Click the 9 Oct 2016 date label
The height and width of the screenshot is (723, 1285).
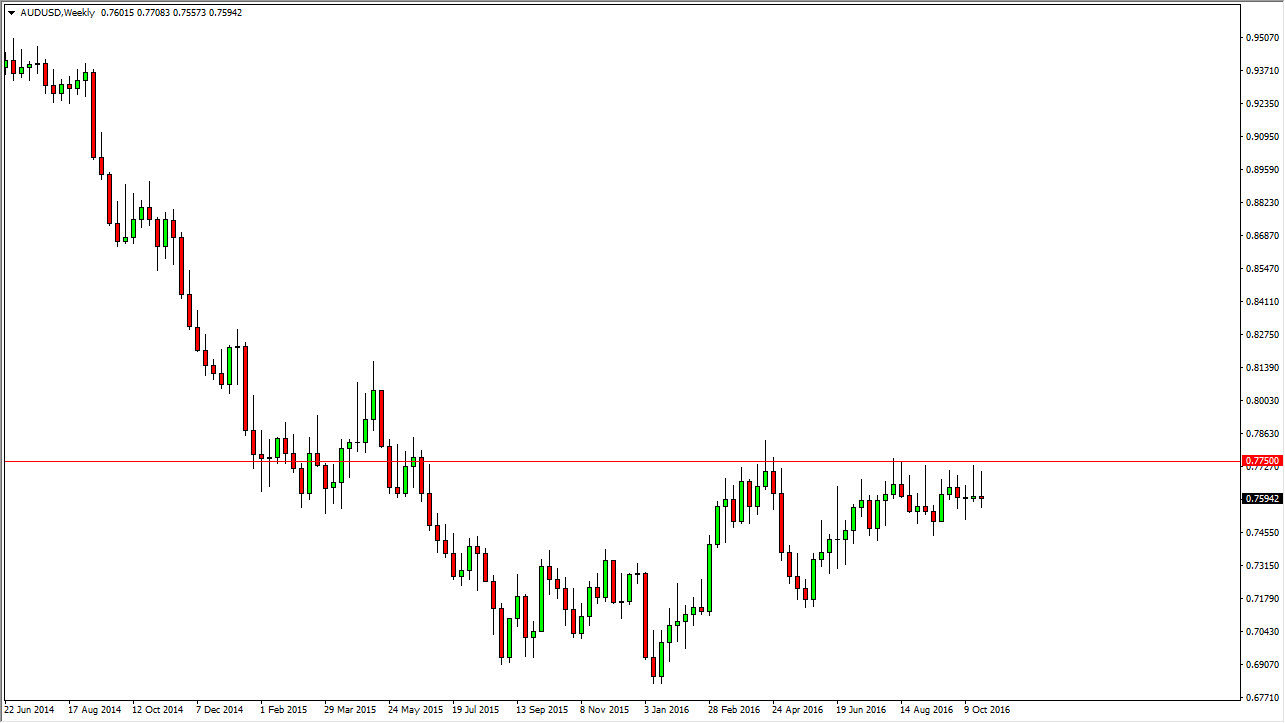(x=989, y=709)
